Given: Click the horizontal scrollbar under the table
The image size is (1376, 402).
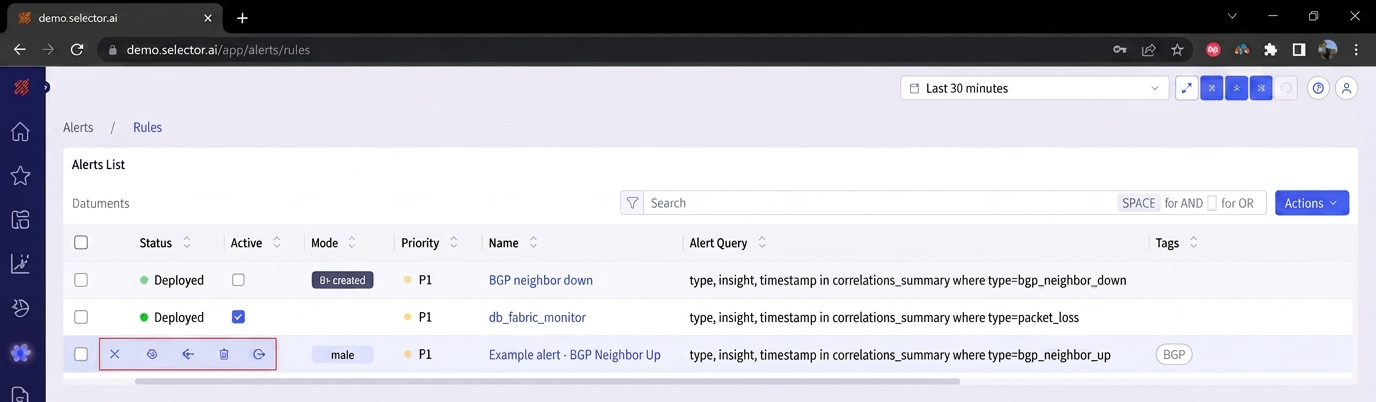Looking at the screenshot, I should tap(547, 381).
